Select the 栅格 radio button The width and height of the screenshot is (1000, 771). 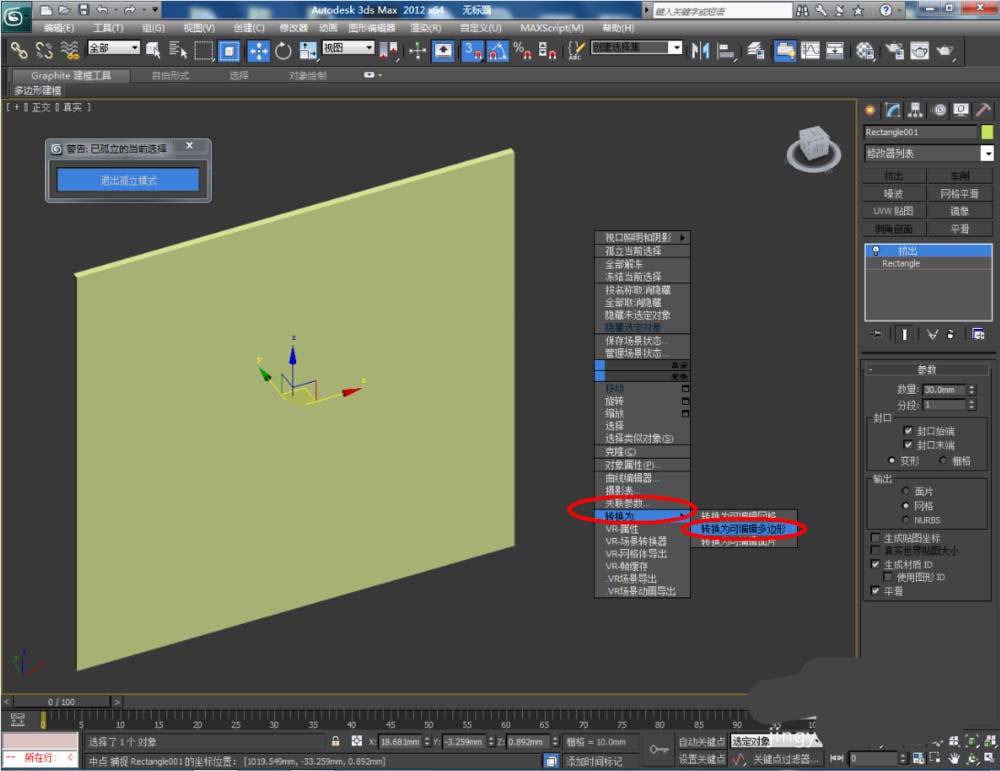[943, 460]
